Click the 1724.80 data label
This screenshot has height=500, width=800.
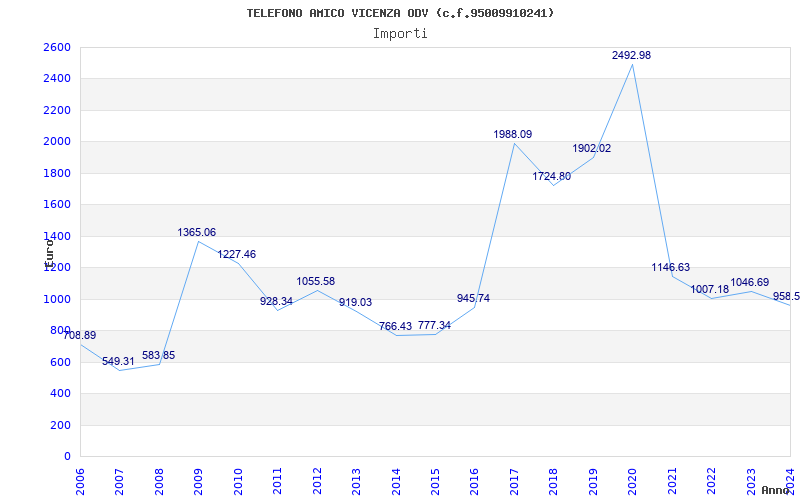552,177
